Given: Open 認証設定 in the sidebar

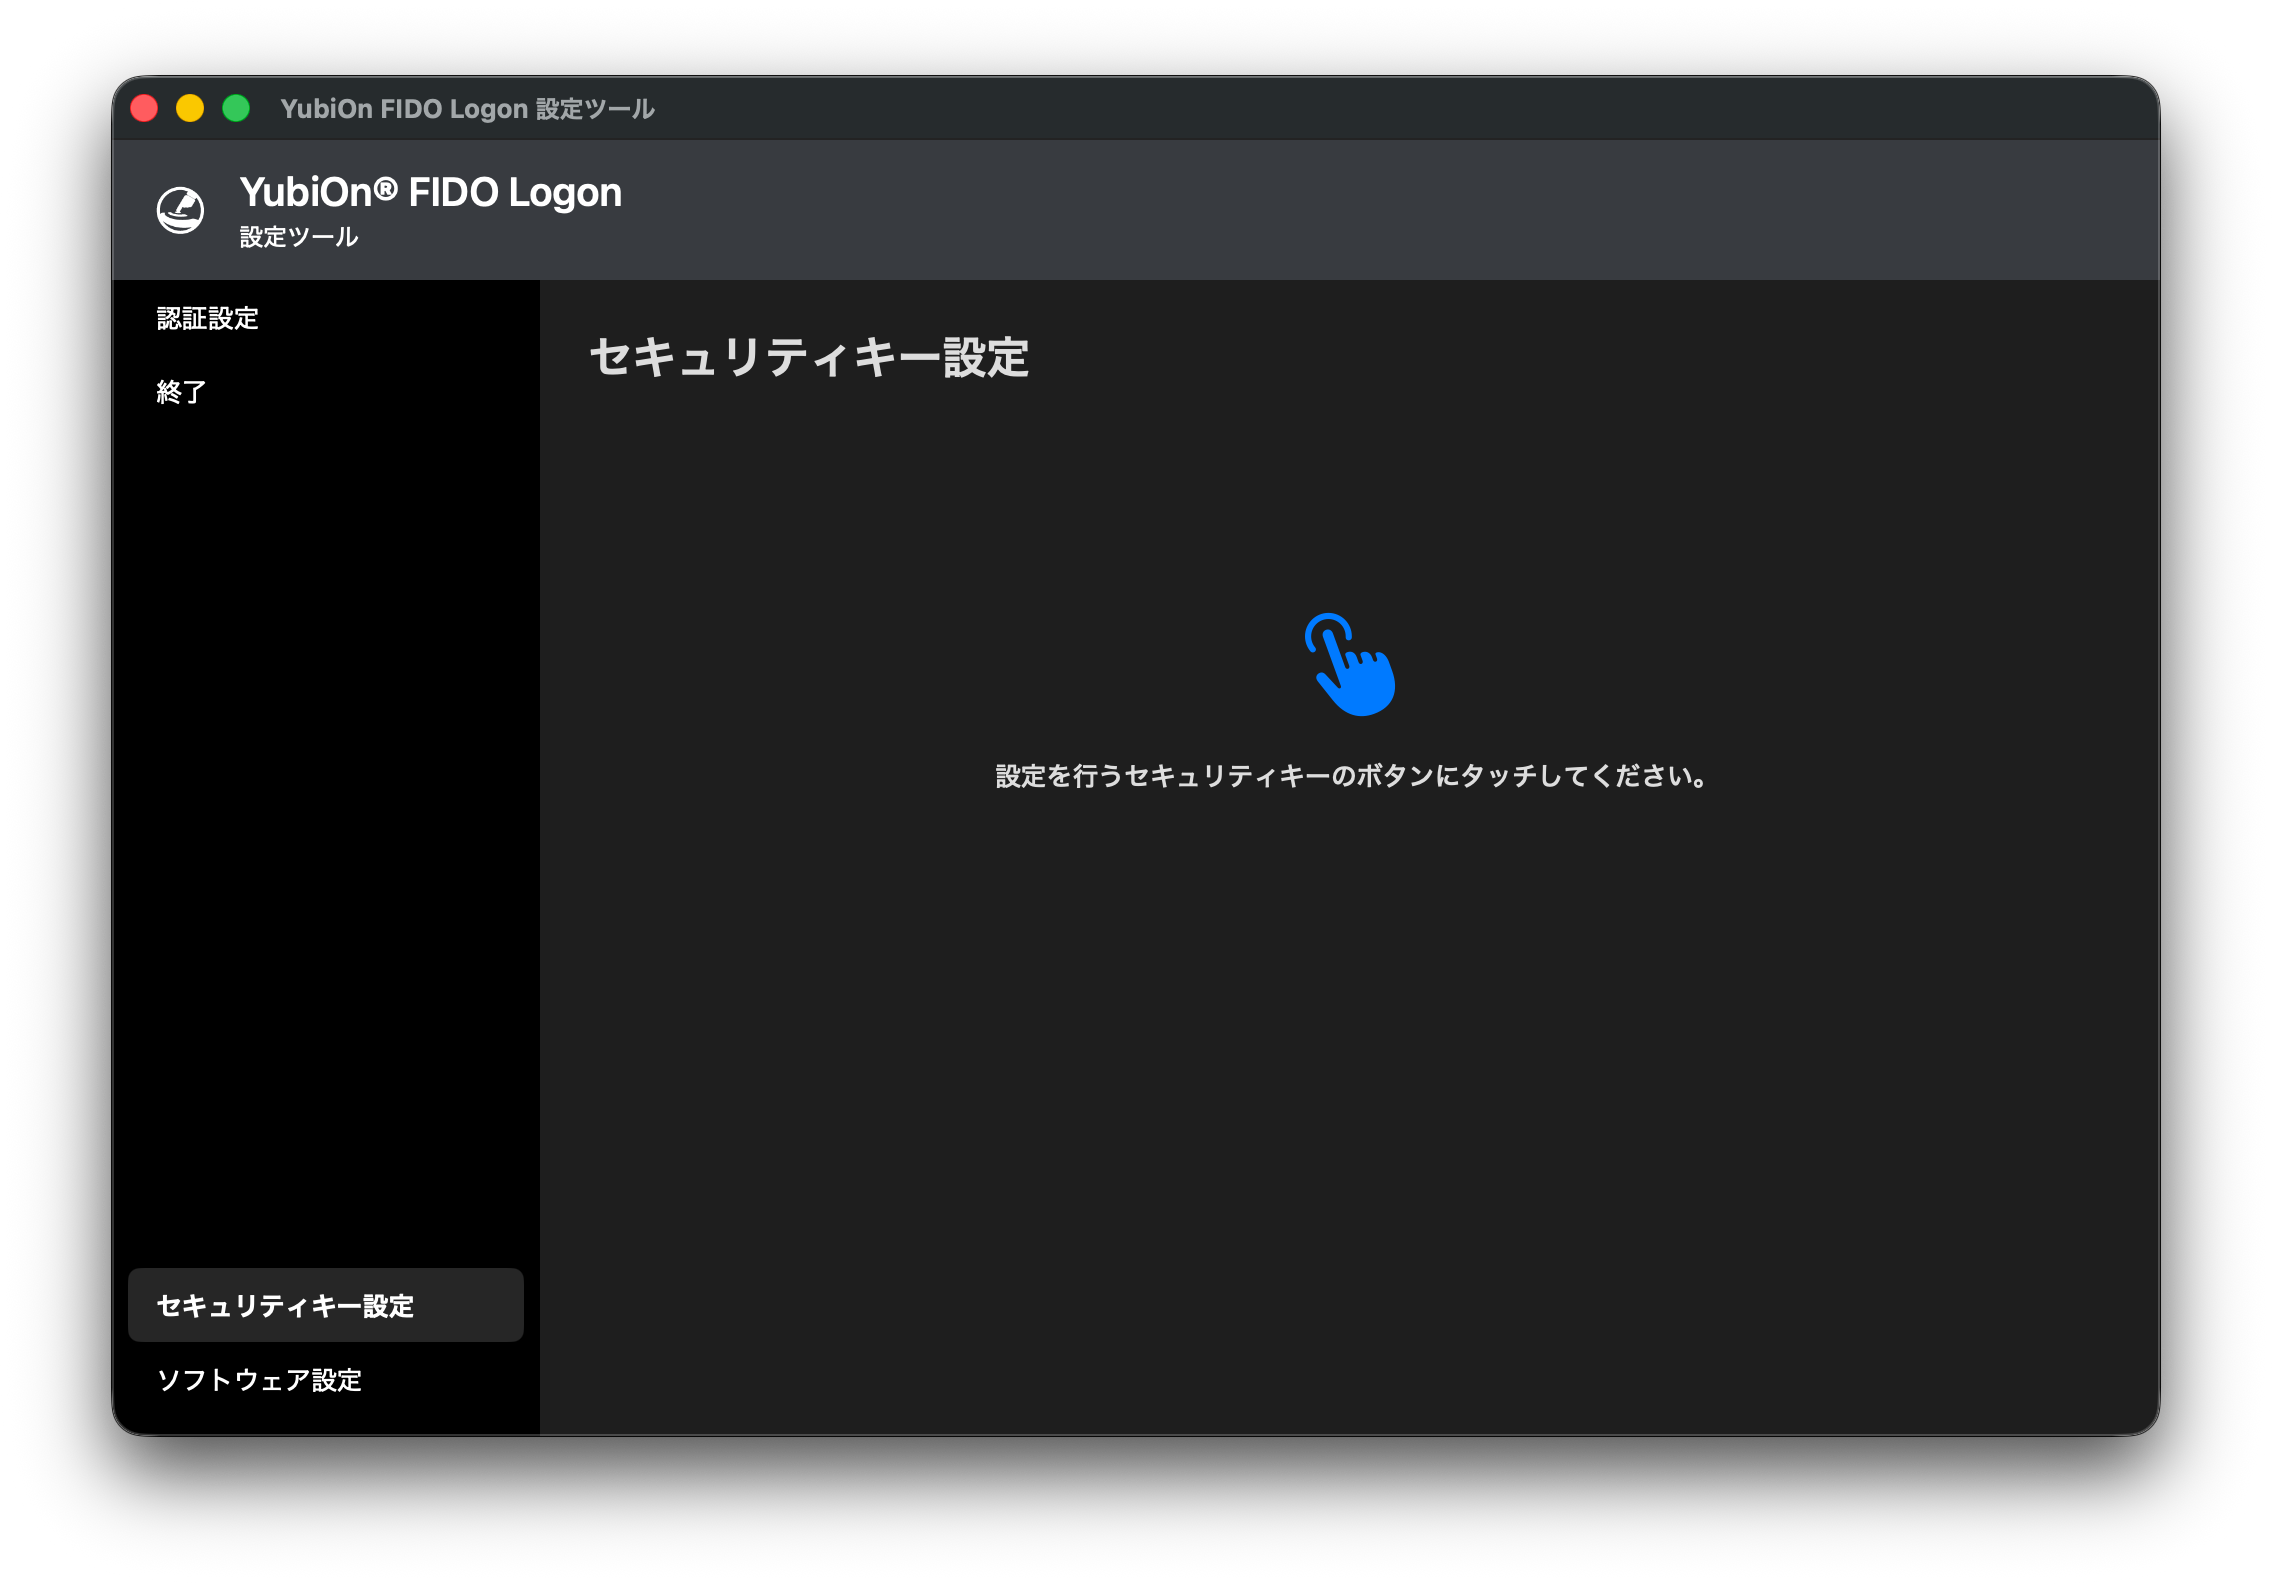Looking at the screenshot, I should [325, 318].
